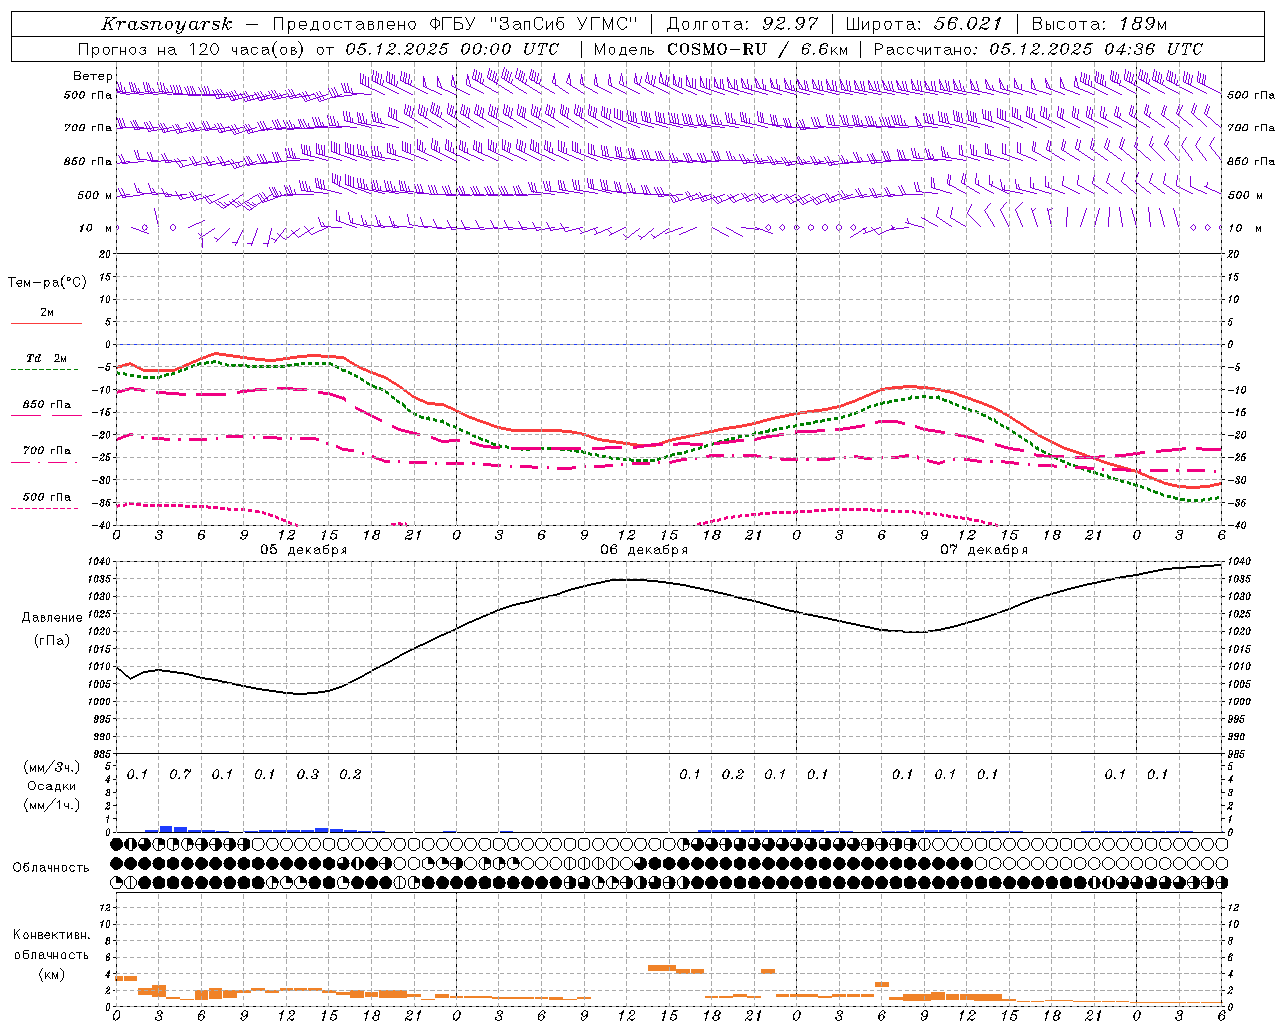Click the 'Ветер' wind panel label

point(93,76)
